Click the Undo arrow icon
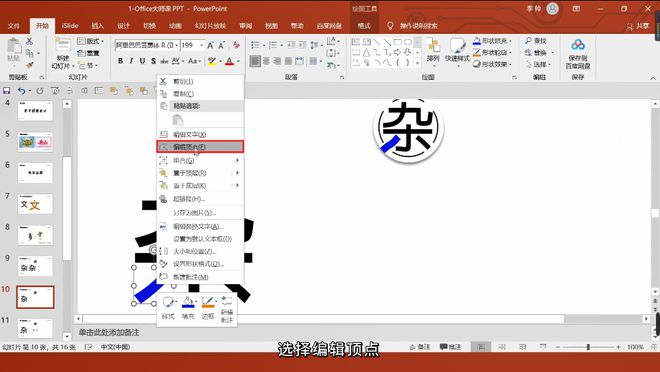This screenshot has width=660, height=372. (x=21, y=90)
